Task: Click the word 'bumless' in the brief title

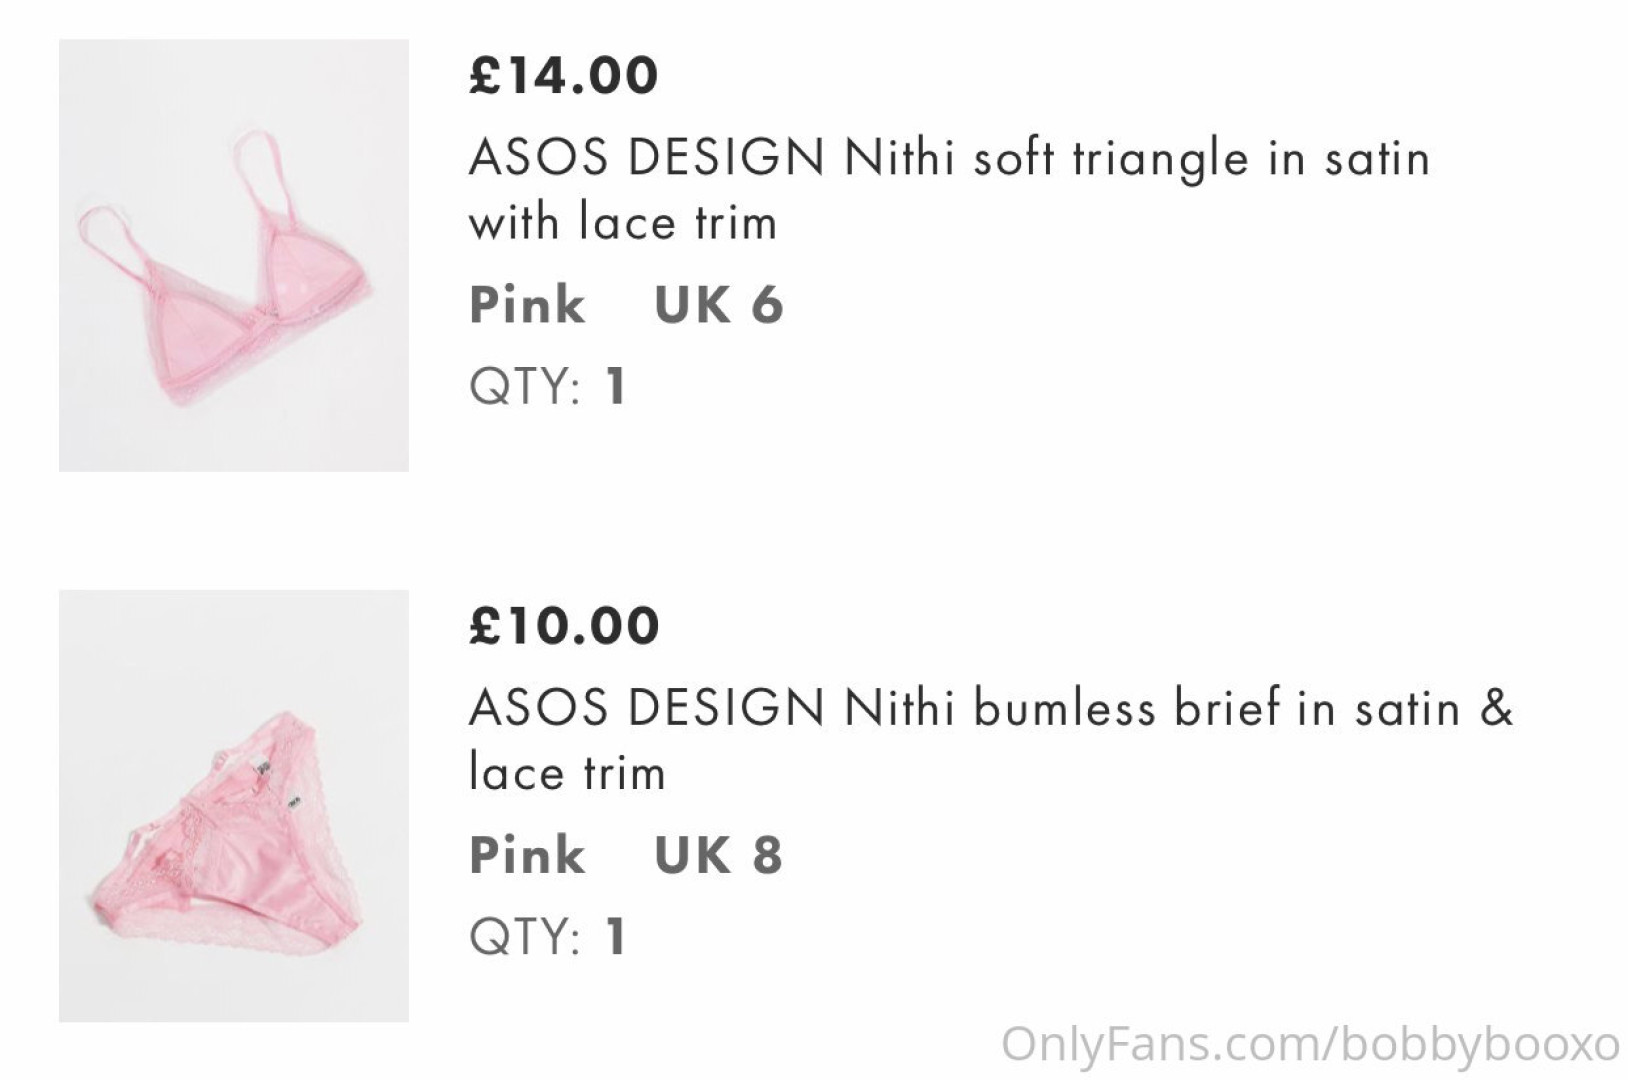Action: coord(1064,708)
